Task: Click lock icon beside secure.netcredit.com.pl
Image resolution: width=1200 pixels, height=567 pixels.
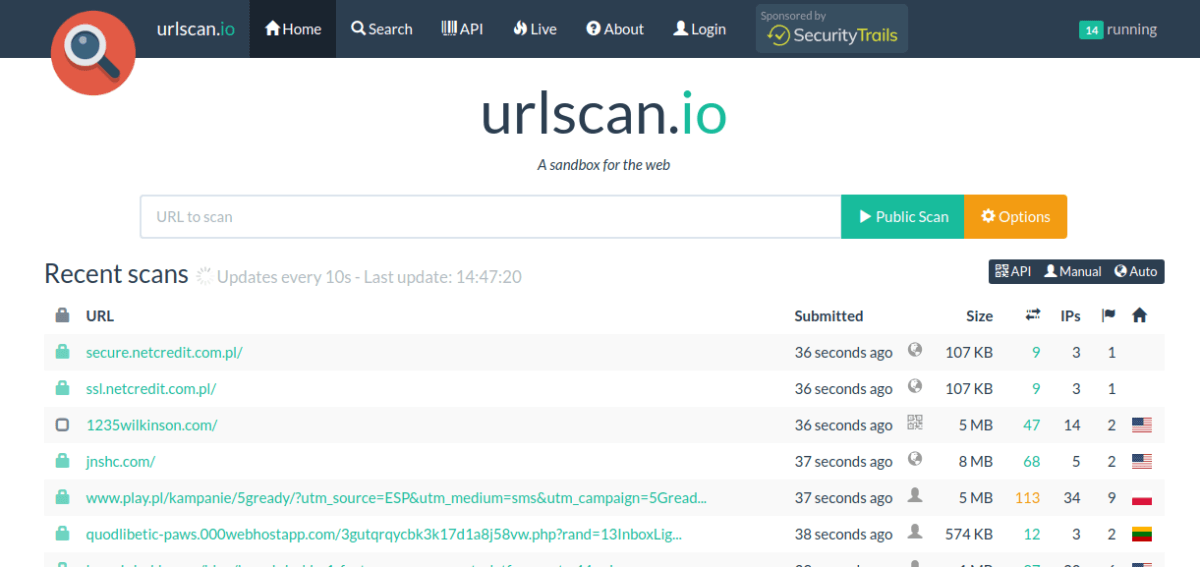Action: (62, 351)
